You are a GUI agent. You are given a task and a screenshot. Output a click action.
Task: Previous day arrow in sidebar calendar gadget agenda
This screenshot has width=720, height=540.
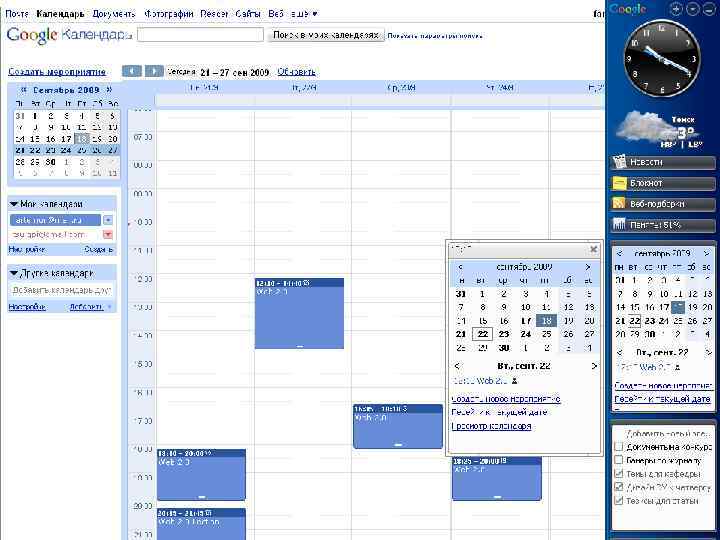[619, 353]
